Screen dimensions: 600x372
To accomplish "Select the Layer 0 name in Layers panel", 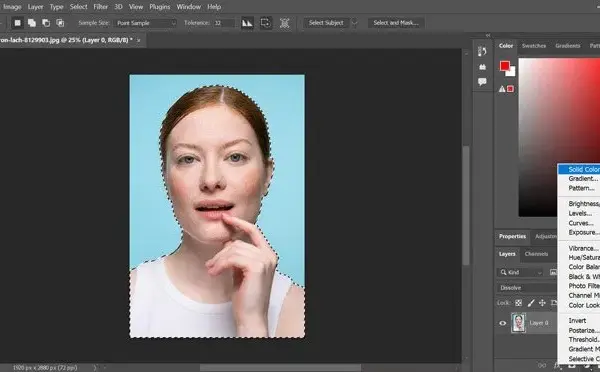I will [539, 323].
